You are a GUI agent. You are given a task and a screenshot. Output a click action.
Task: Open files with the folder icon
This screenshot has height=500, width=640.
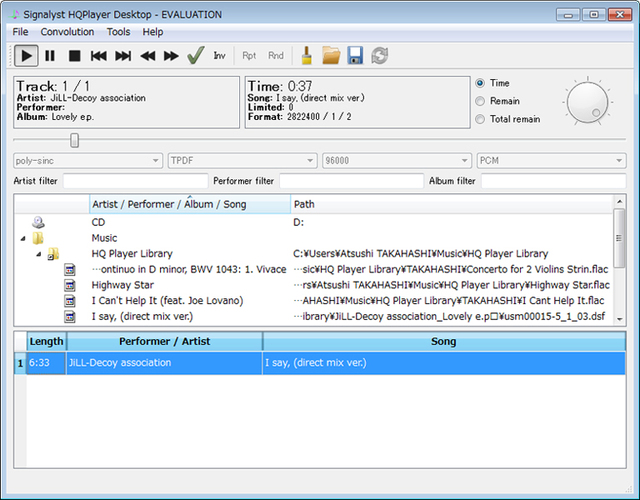click(x=331, y=56)
